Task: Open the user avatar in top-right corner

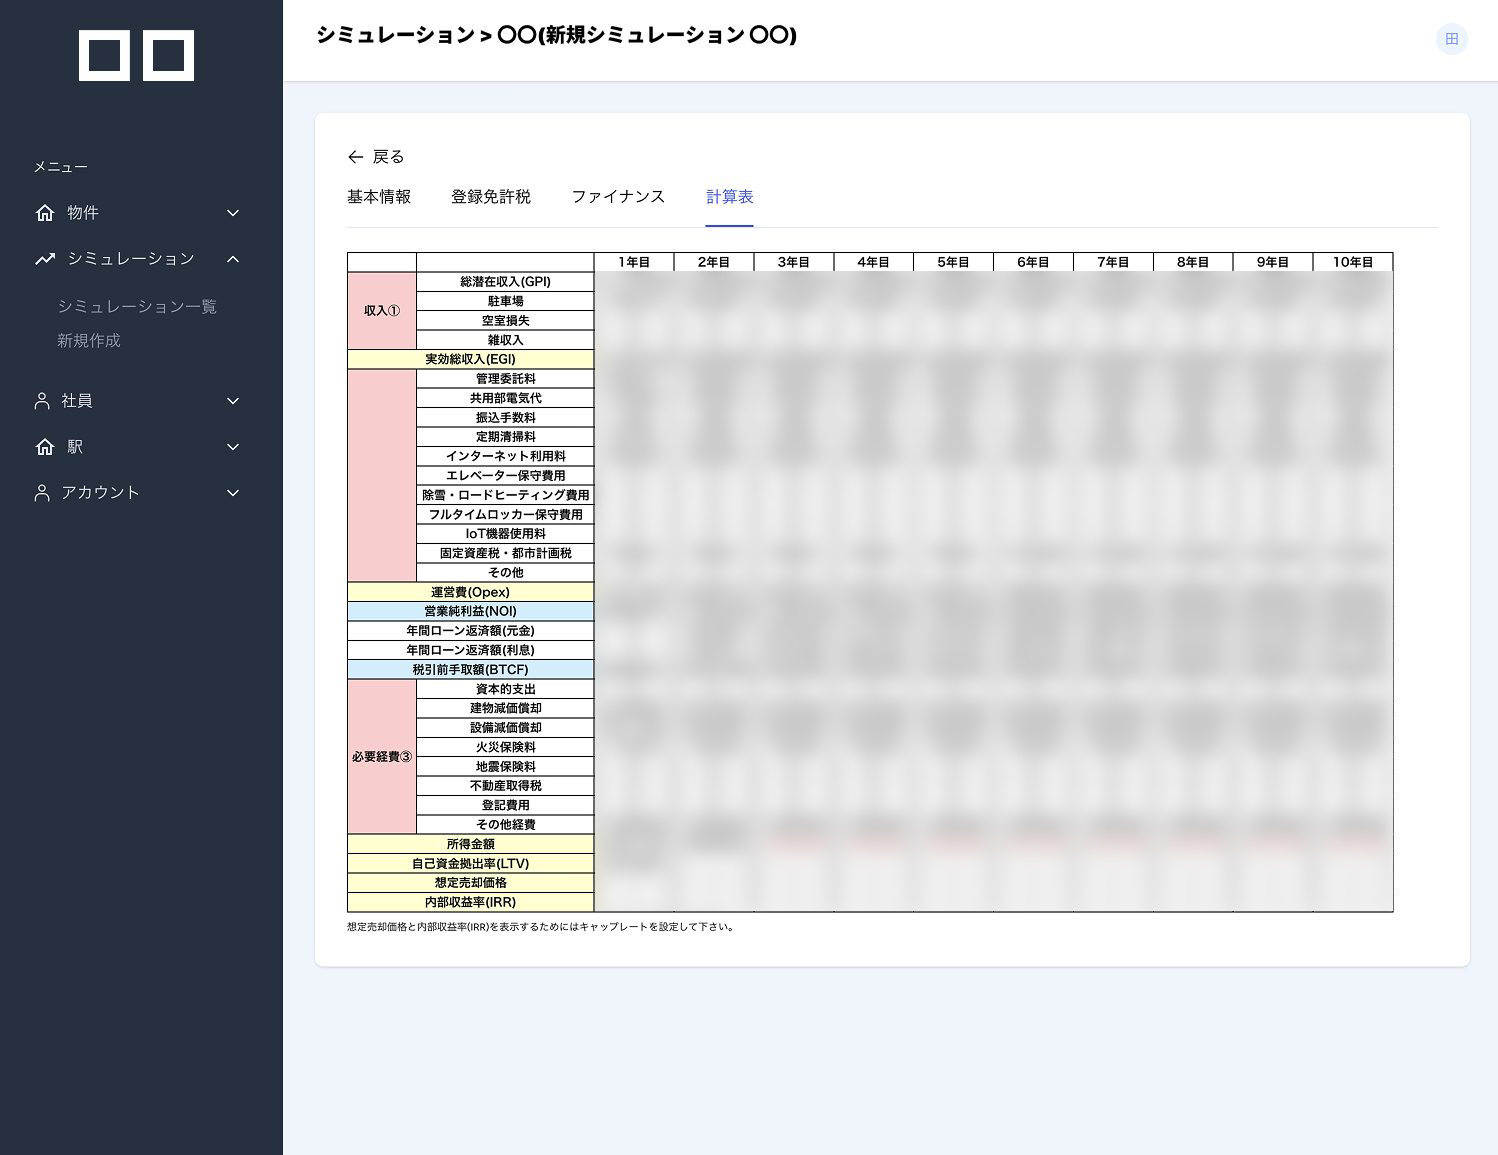Action: tap(1451, 39)
